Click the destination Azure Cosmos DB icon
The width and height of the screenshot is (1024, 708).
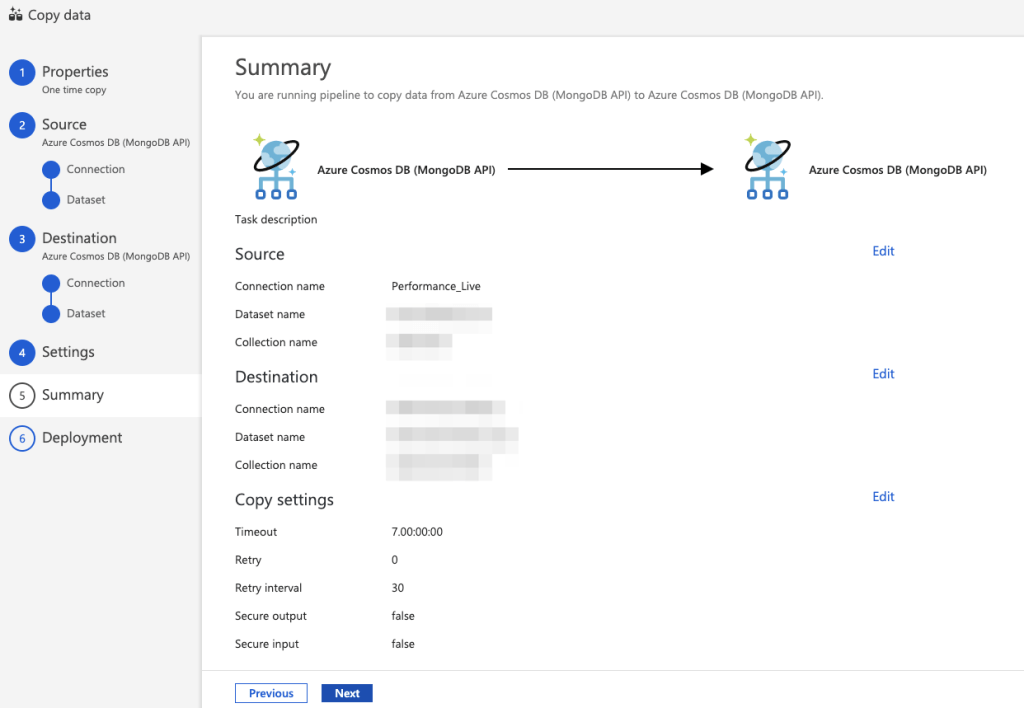[766, 168]
